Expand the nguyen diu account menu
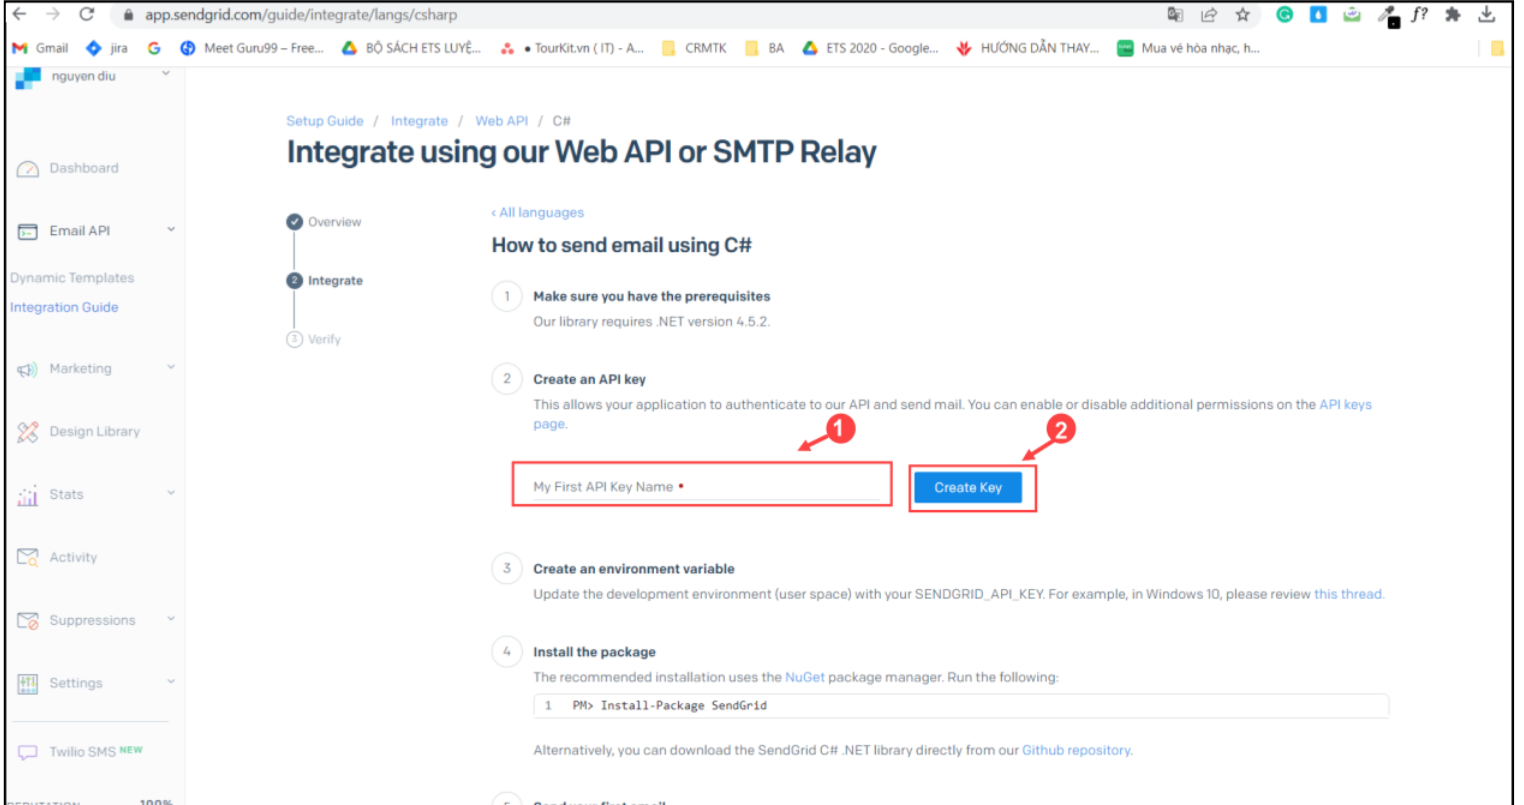The image size is (1524, 805). (x=165, y=75)
